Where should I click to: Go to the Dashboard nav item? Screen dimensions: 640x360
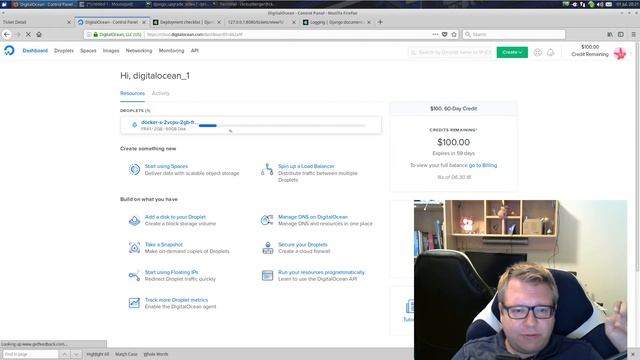35,51
